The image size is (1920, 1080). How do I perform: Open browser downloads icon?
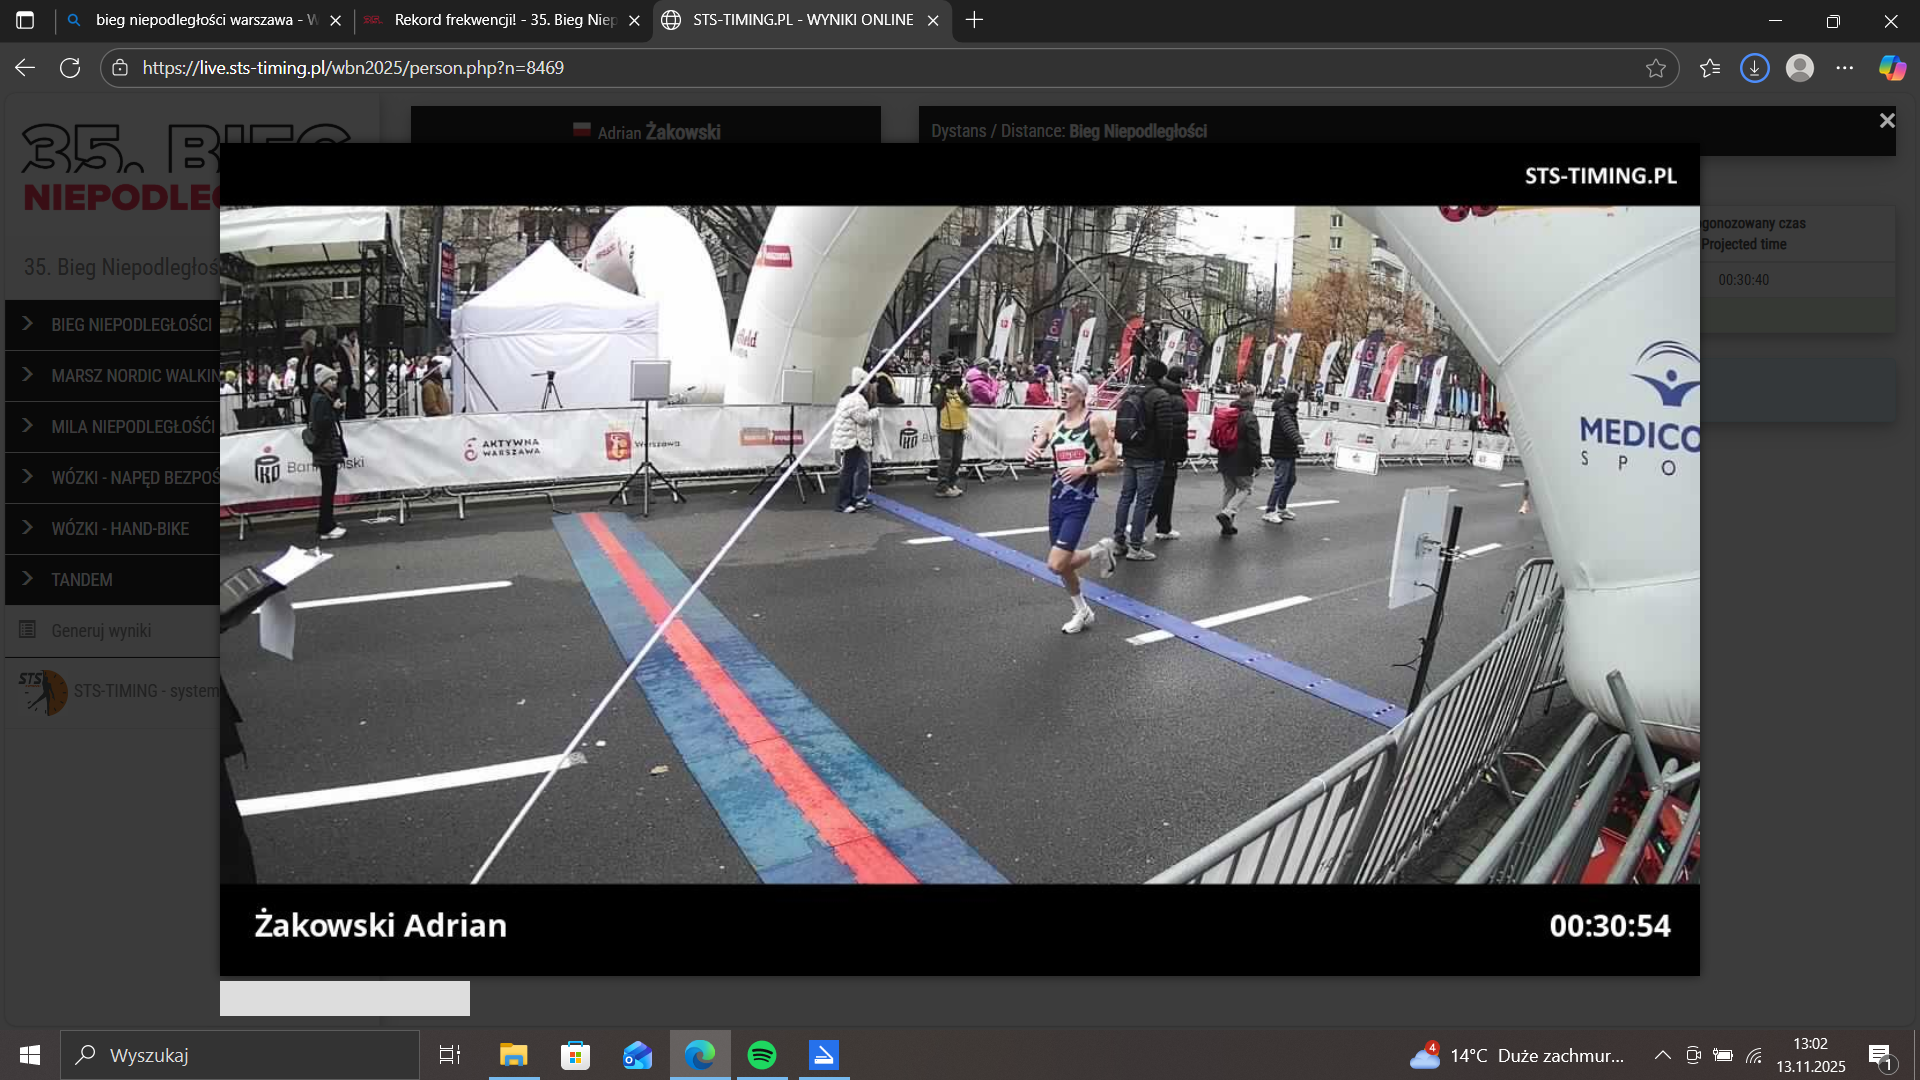pos(1754,68)
